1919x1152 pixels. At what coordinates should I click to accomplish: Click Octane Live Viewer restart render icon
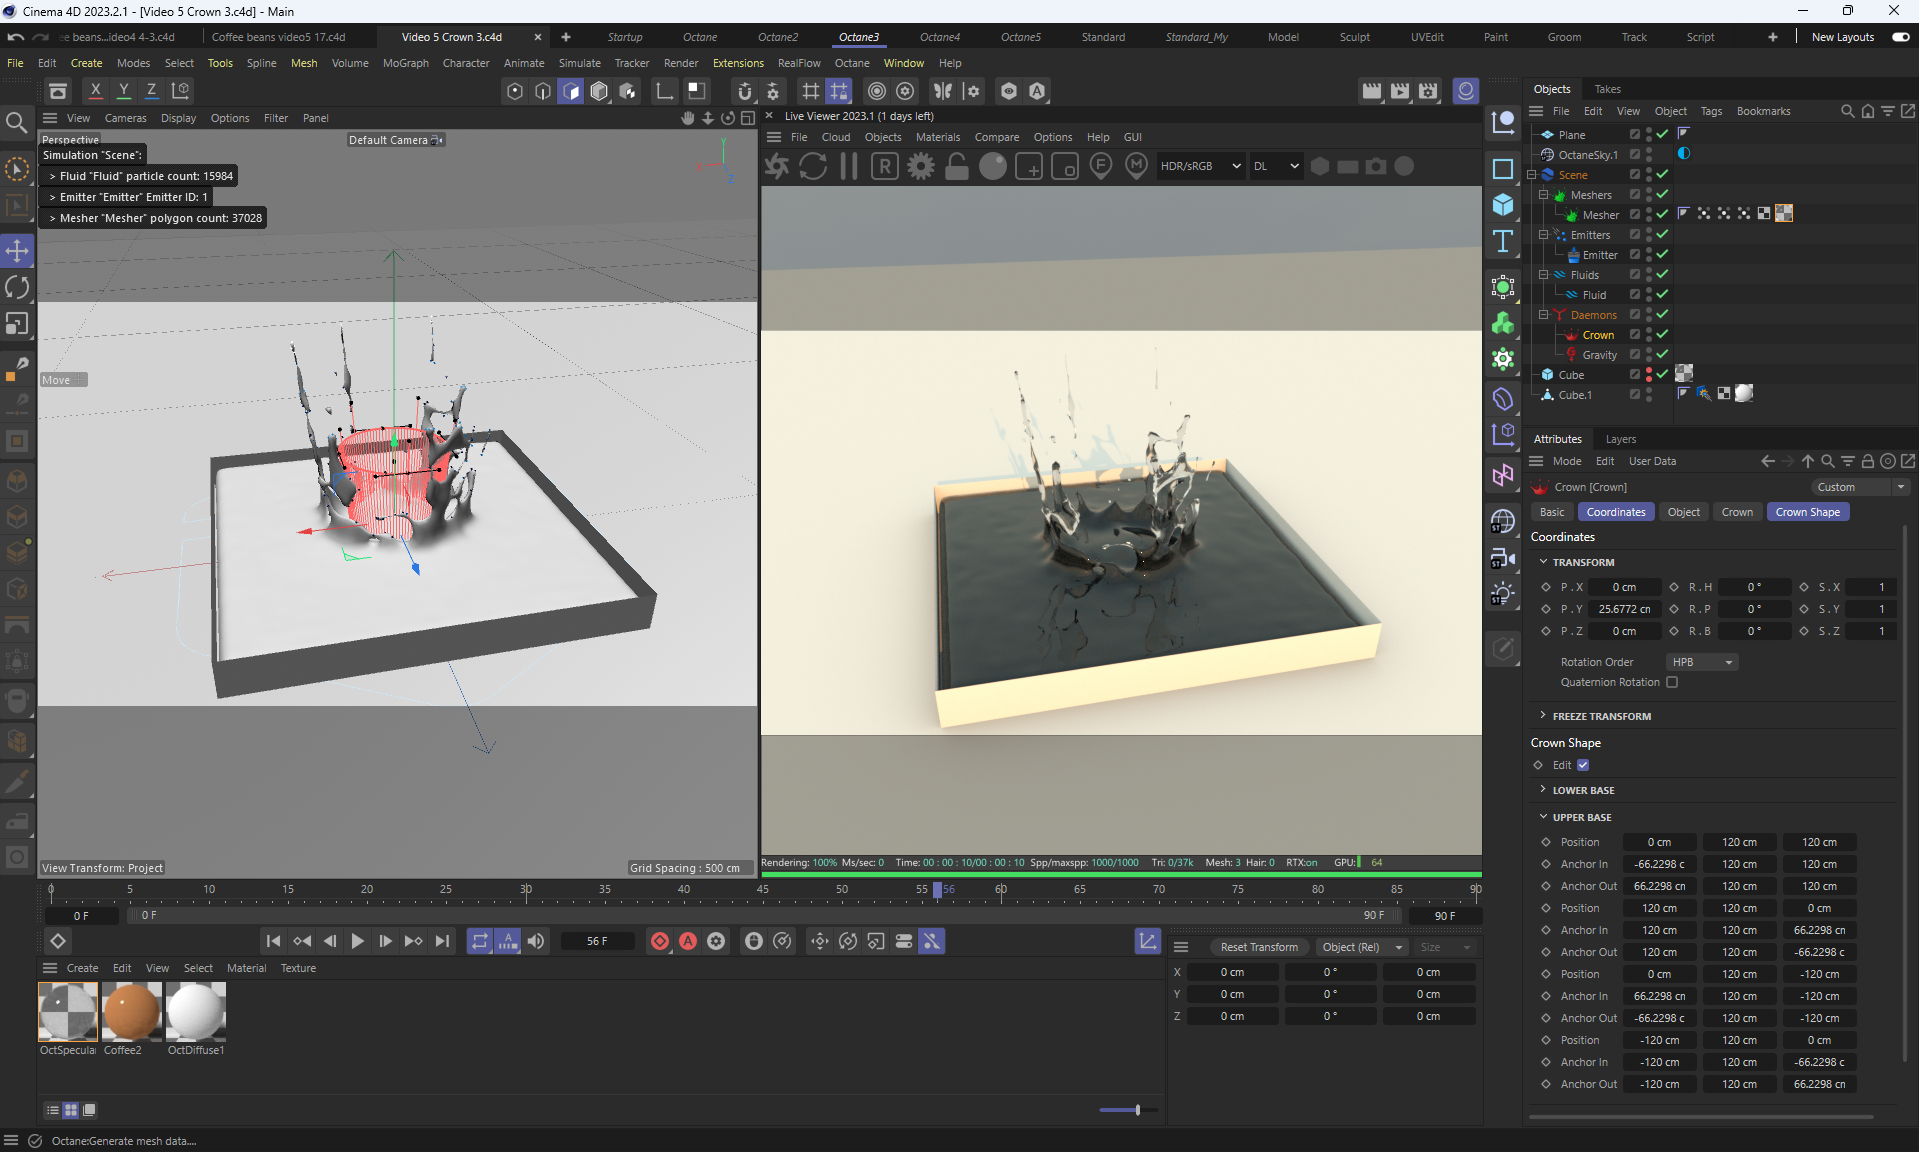click(813, 167)
